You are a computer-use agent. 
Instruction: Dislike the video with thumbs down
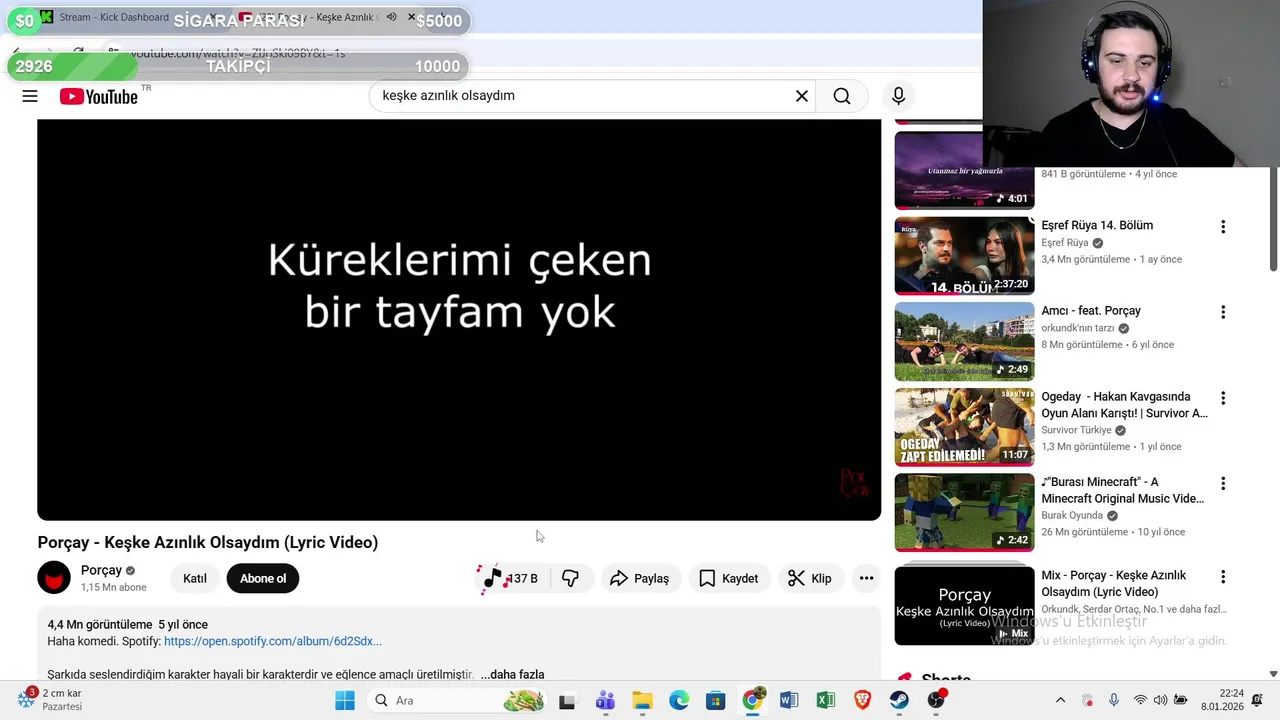point(570,578)
